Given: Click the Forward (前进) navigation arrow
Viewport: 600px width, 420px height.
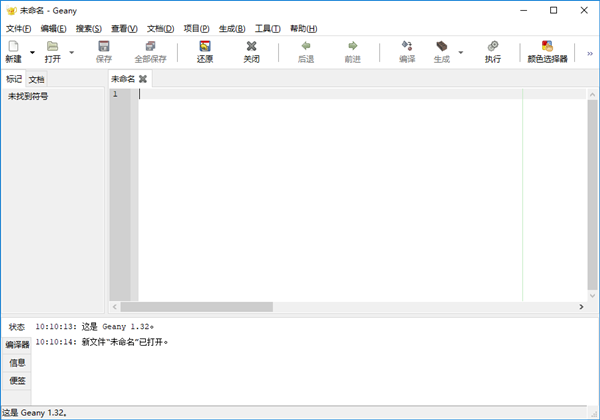Looking at the screenshot, I should pos(352,46).
